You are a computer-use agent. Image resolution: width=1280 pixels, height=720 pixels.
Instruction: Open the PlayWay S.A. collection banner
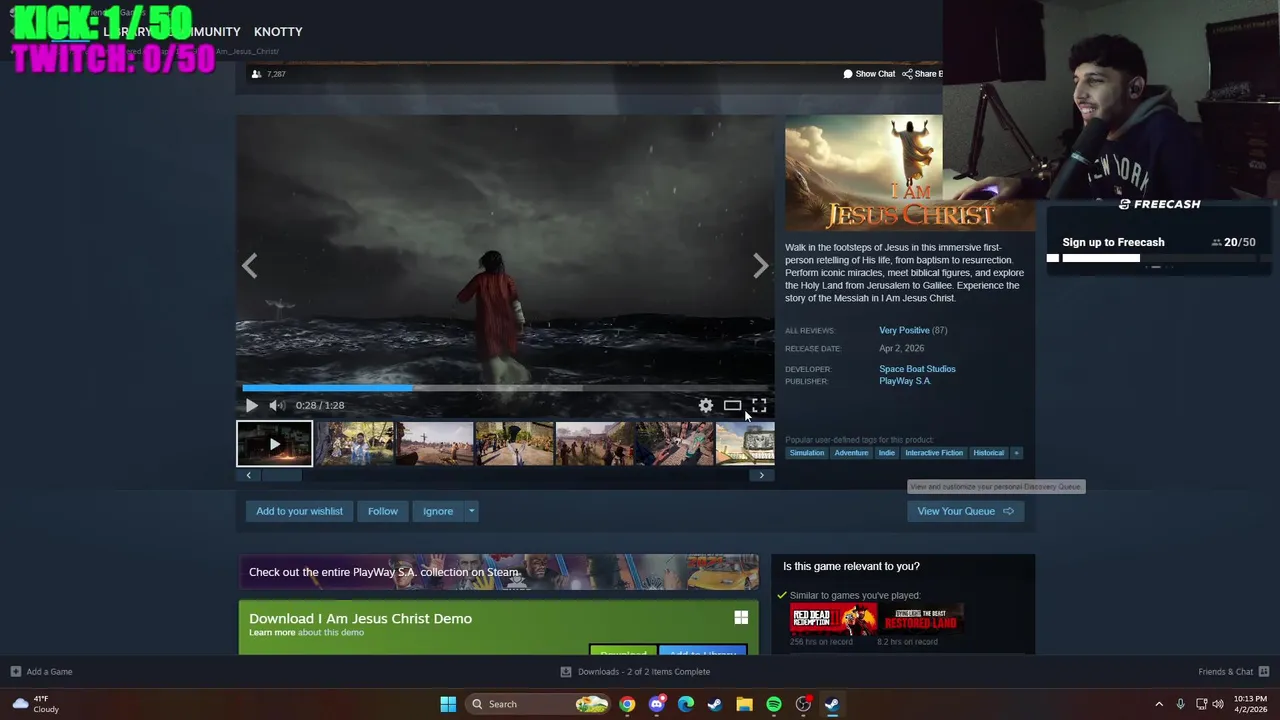(498, 572)
